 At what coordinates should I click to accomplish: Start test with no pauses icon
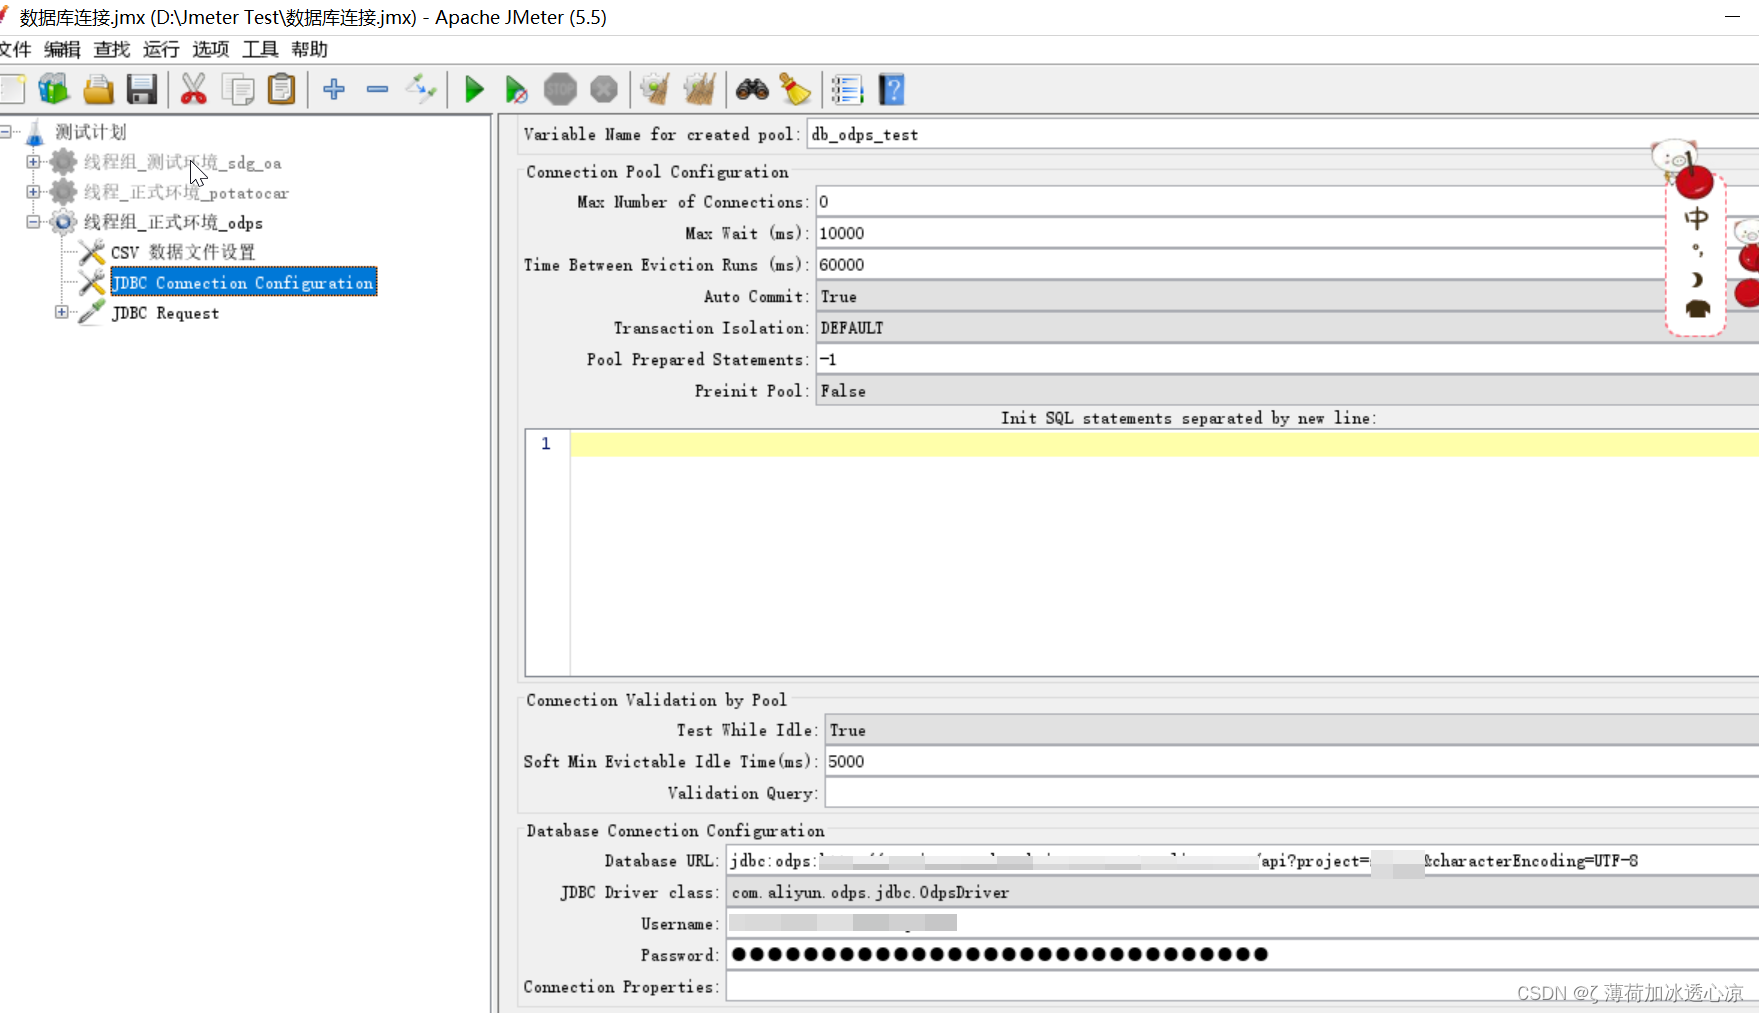(516, 90)
